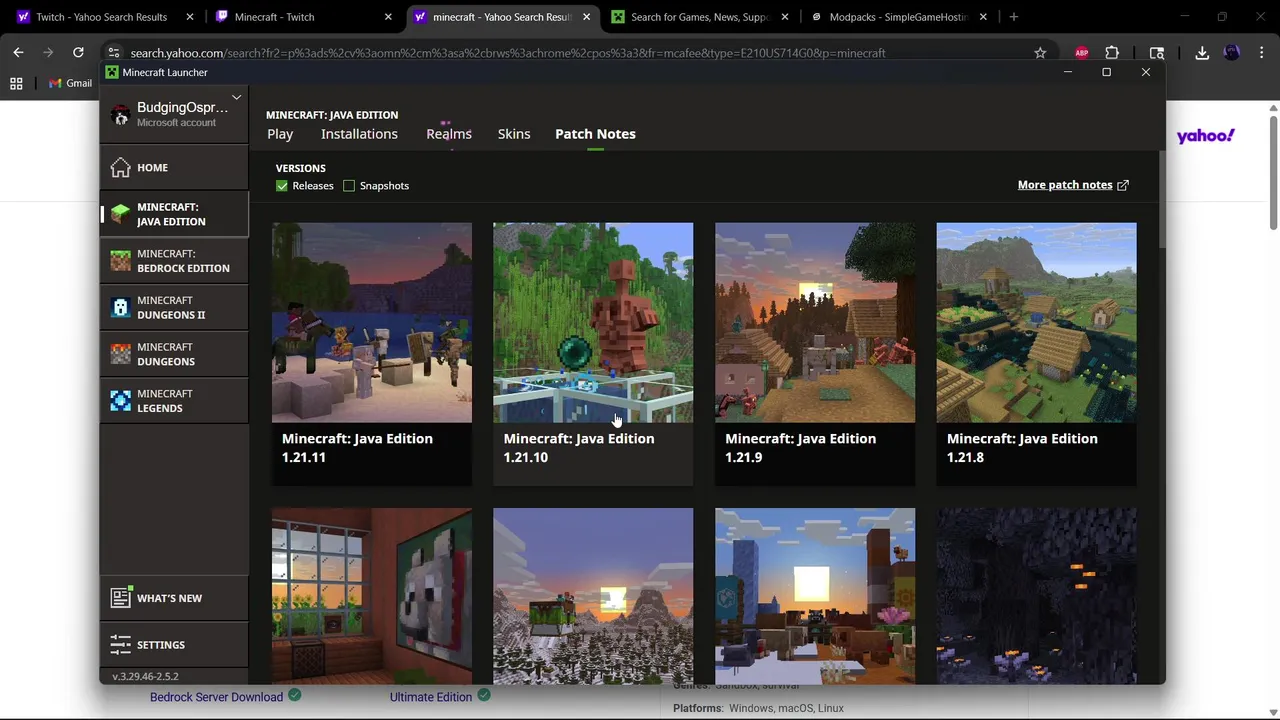
Task: Uncheck the Releases checkbox
Action: (x=282, y=186)
